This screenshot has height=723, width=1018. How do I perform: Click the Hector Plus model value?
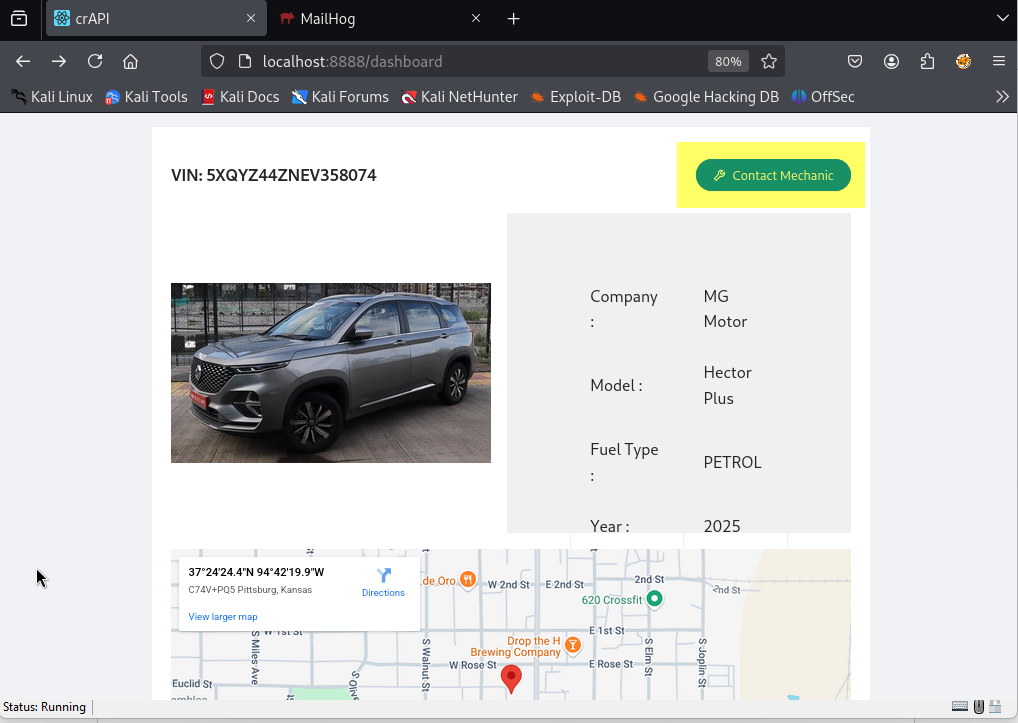click(x=727, y=385)
